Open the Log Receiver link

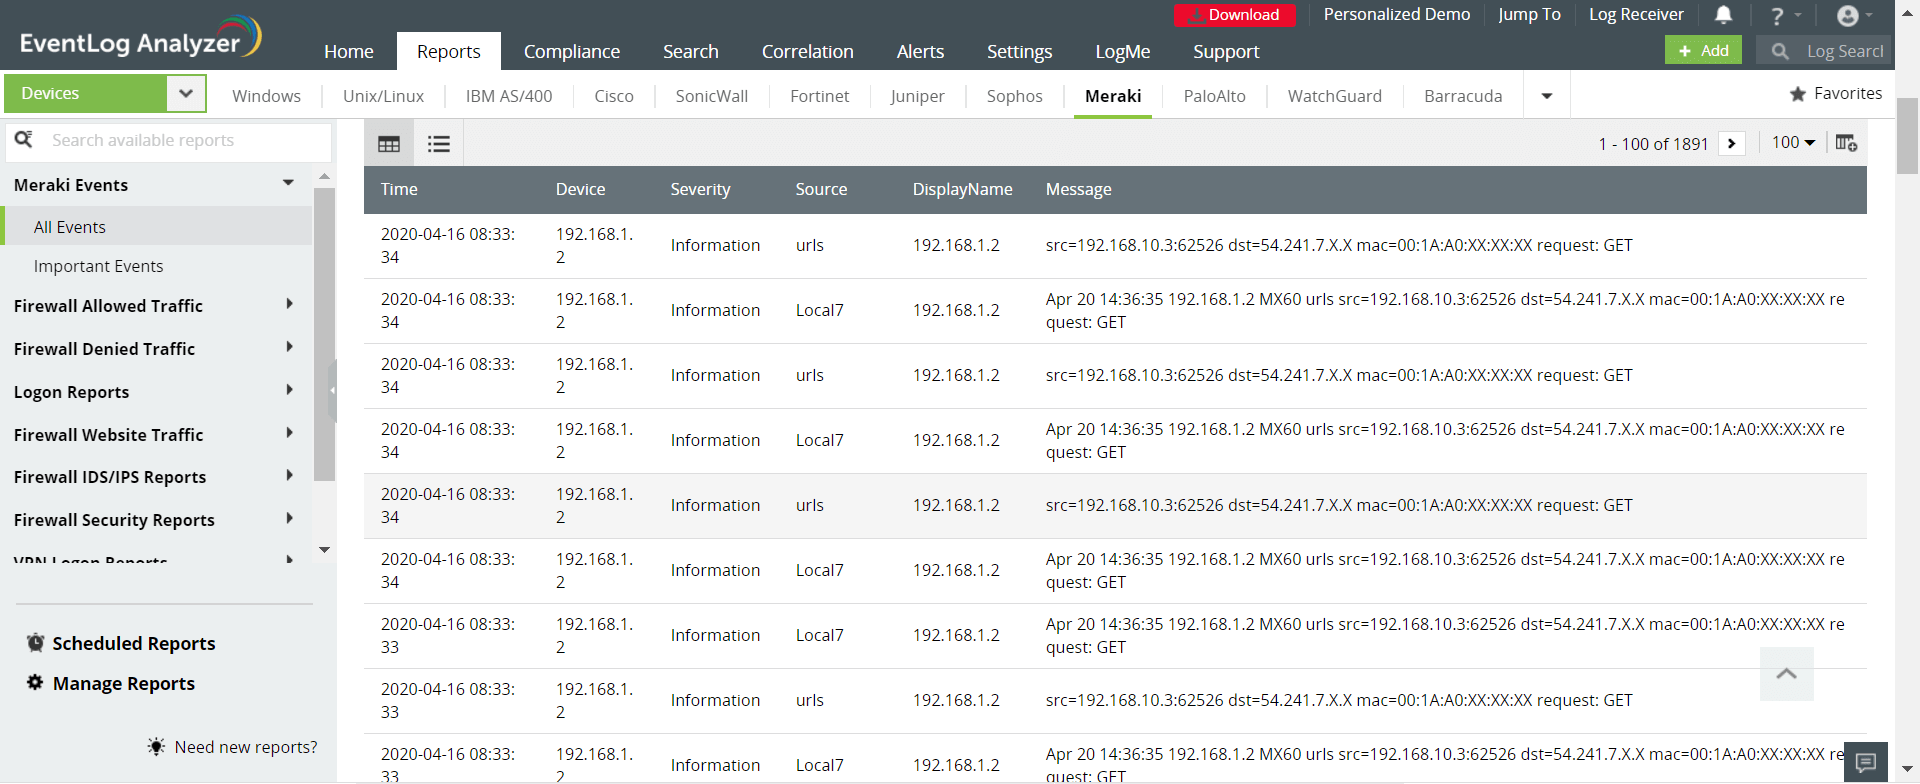pos(1637,14)
